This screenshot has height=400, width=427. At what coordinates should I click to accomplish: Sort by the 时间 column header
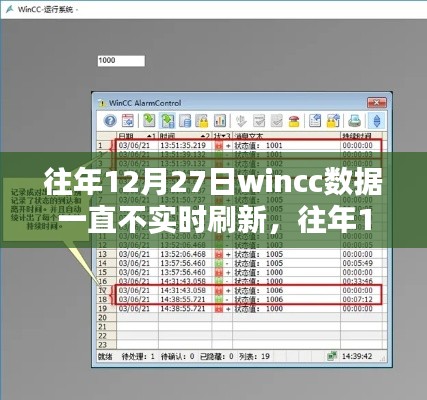[185, 136]
